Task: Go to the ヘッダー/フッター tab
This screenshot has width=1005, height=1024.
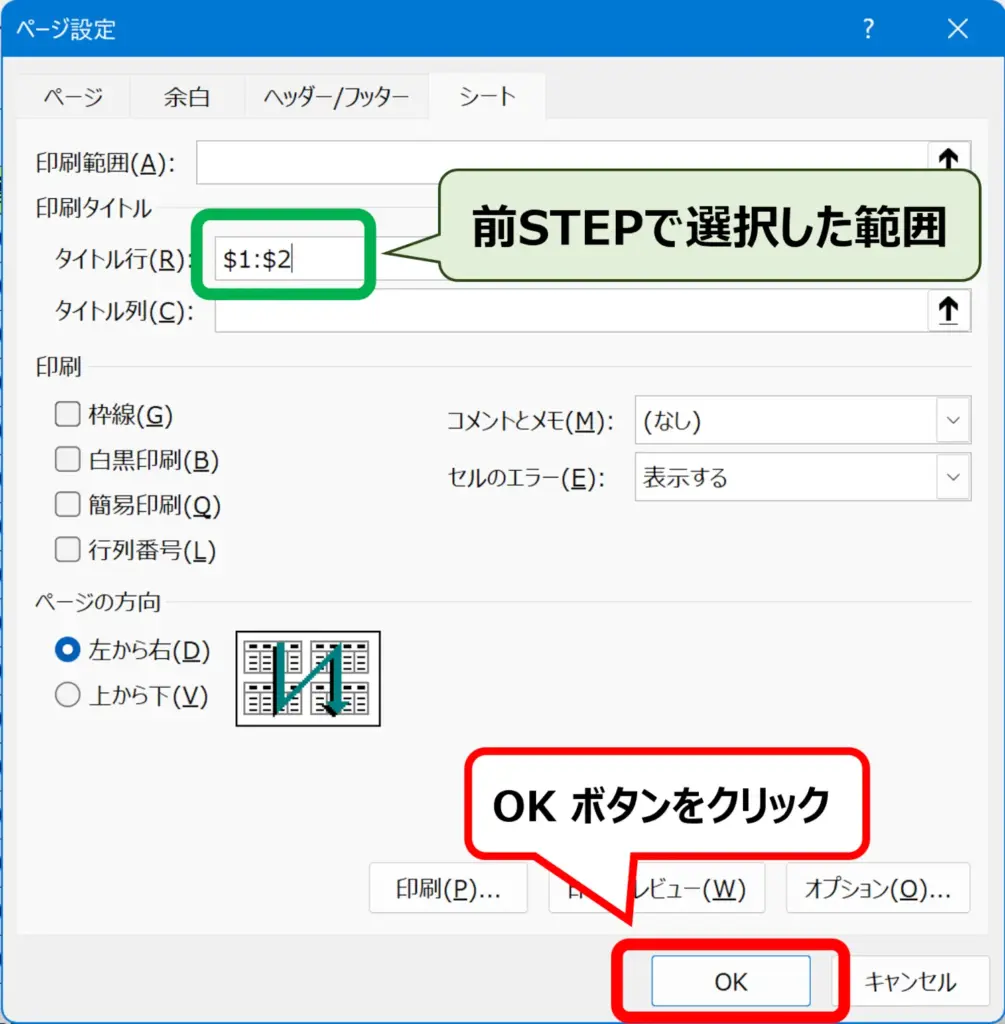Action: click(x=336, y=97)
